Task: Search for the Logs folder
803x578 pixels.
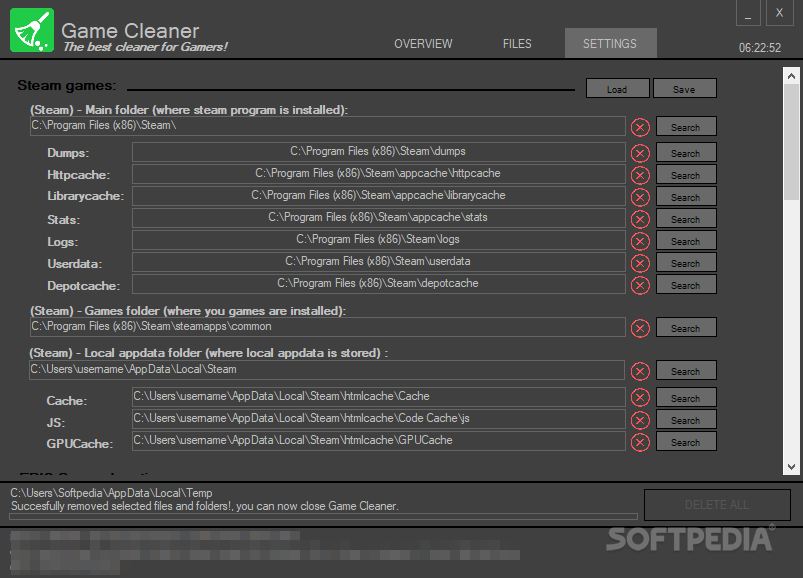Action: [x=686, y=241]
